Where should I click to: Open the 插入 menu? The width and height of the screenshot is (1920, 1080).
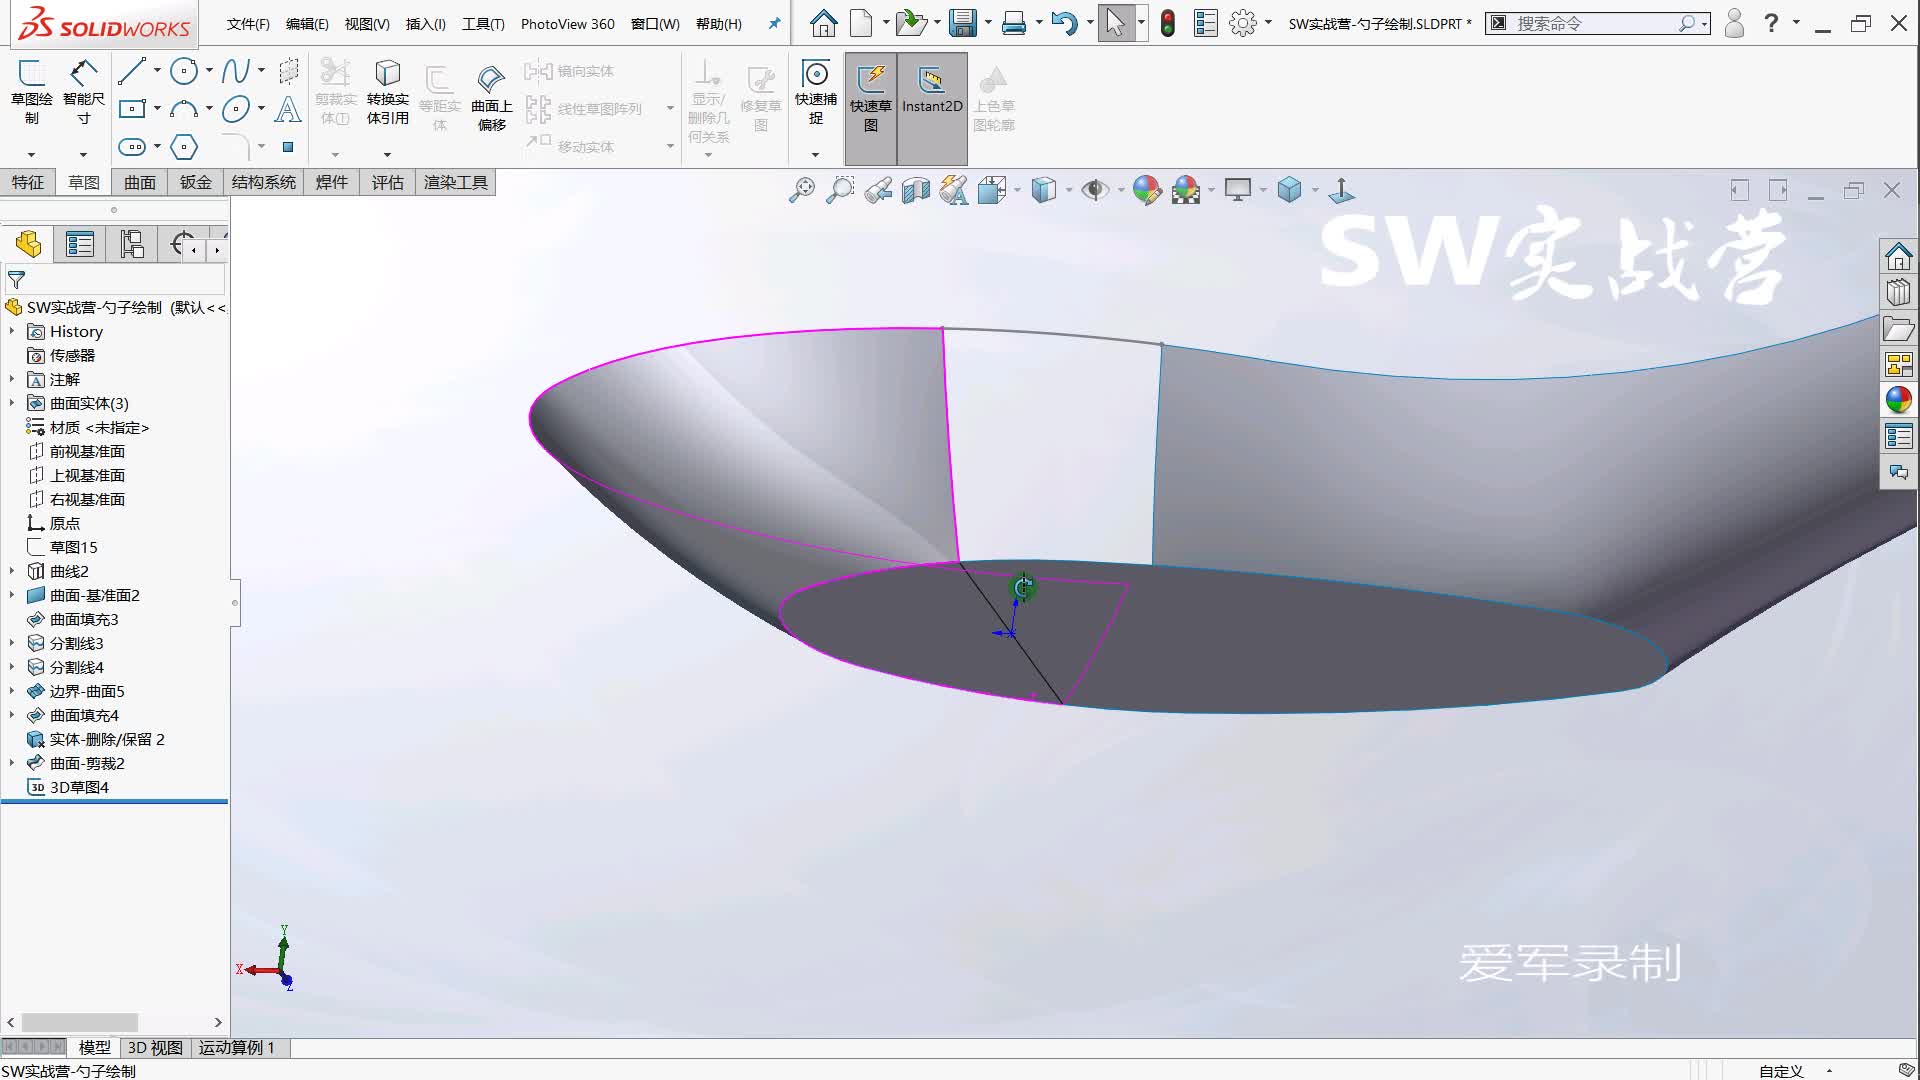[x=424, y=23]
